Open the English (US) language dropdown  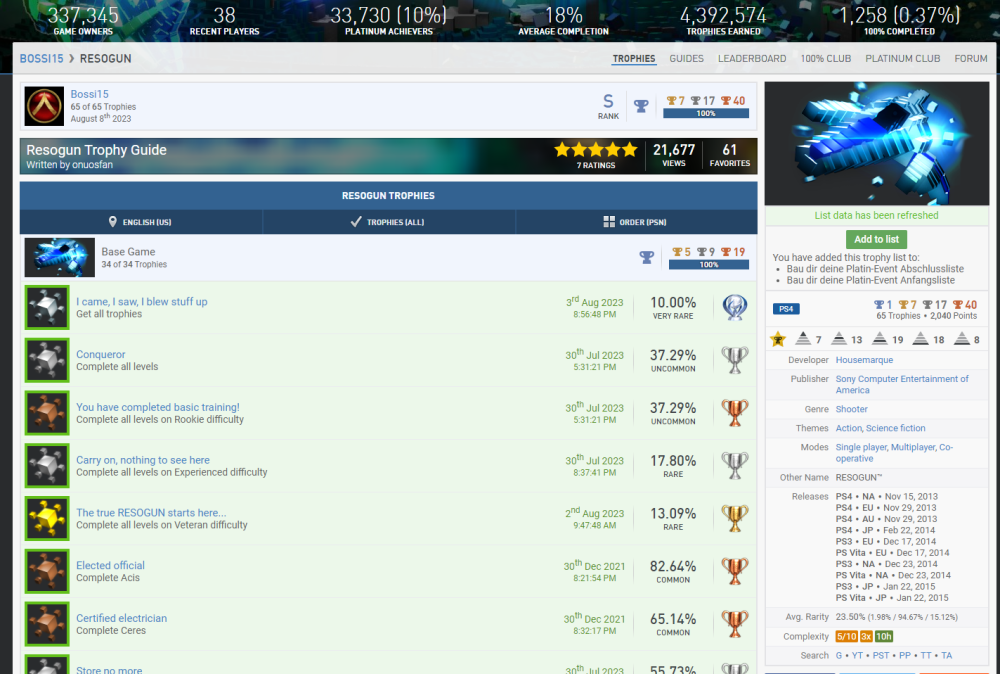tap(141, 222)
